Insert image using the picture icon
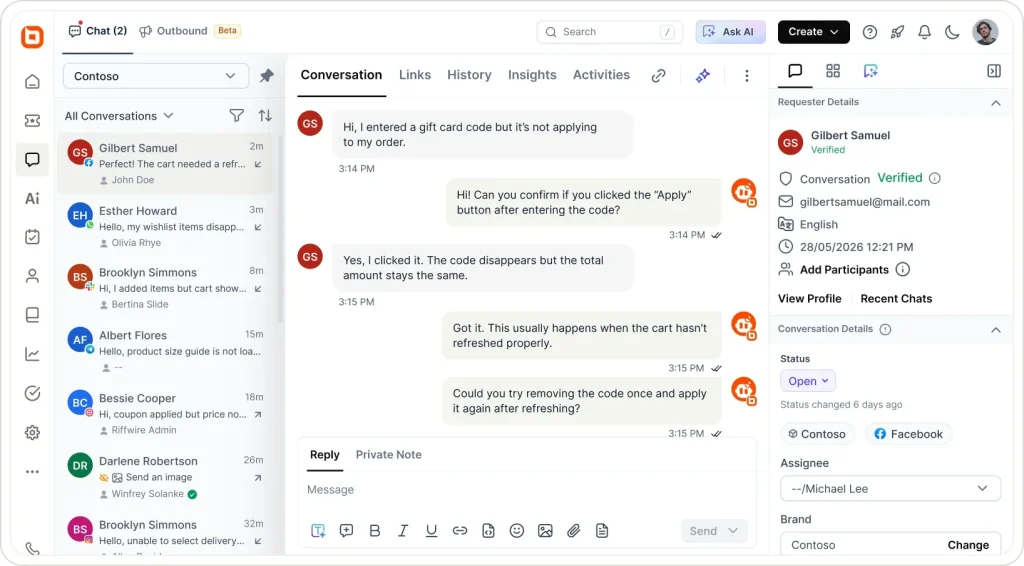Screen dimensions: 1024x566 click(545, 531)
